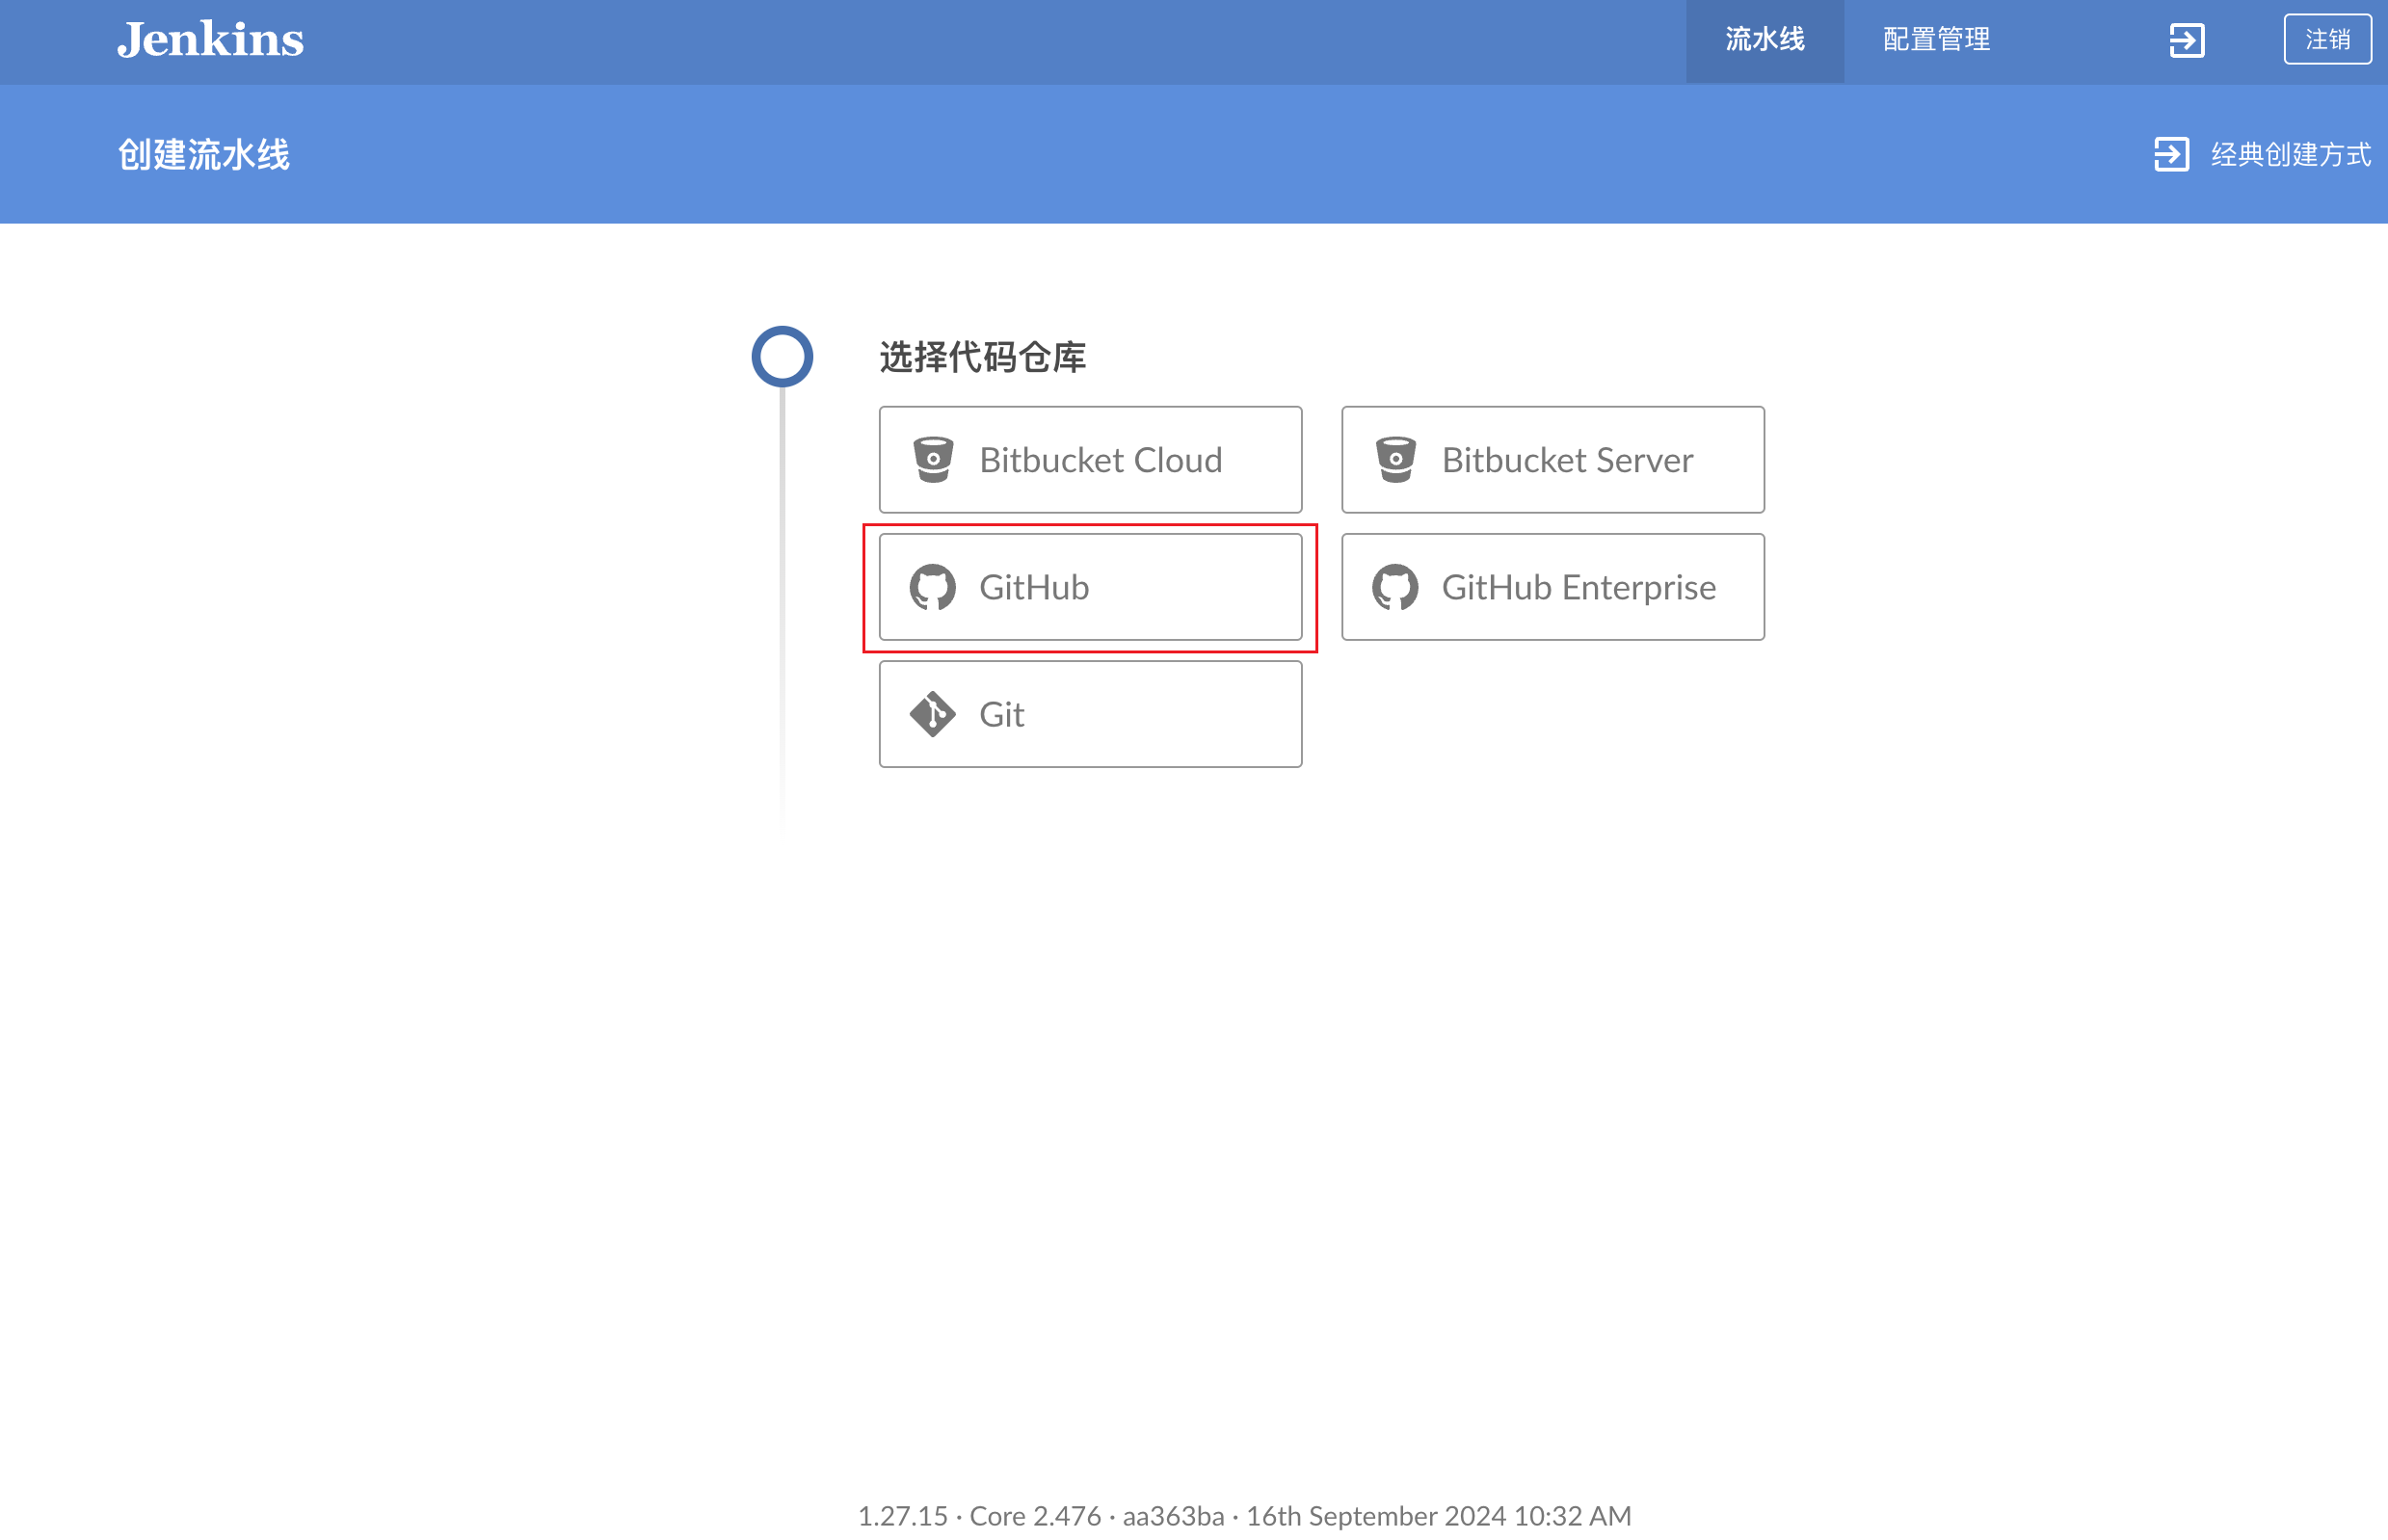Click the GitHub Enterprise octocat icon

(x=1396, y=587)
